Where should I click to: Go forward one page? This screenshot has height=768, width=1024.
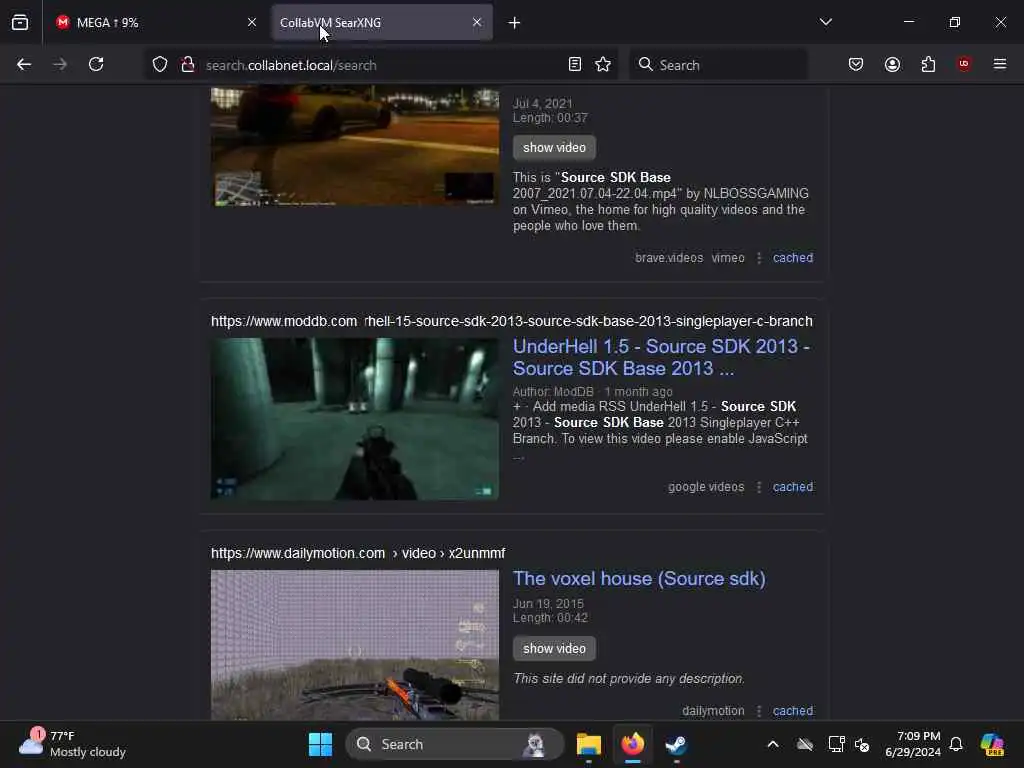60,64
